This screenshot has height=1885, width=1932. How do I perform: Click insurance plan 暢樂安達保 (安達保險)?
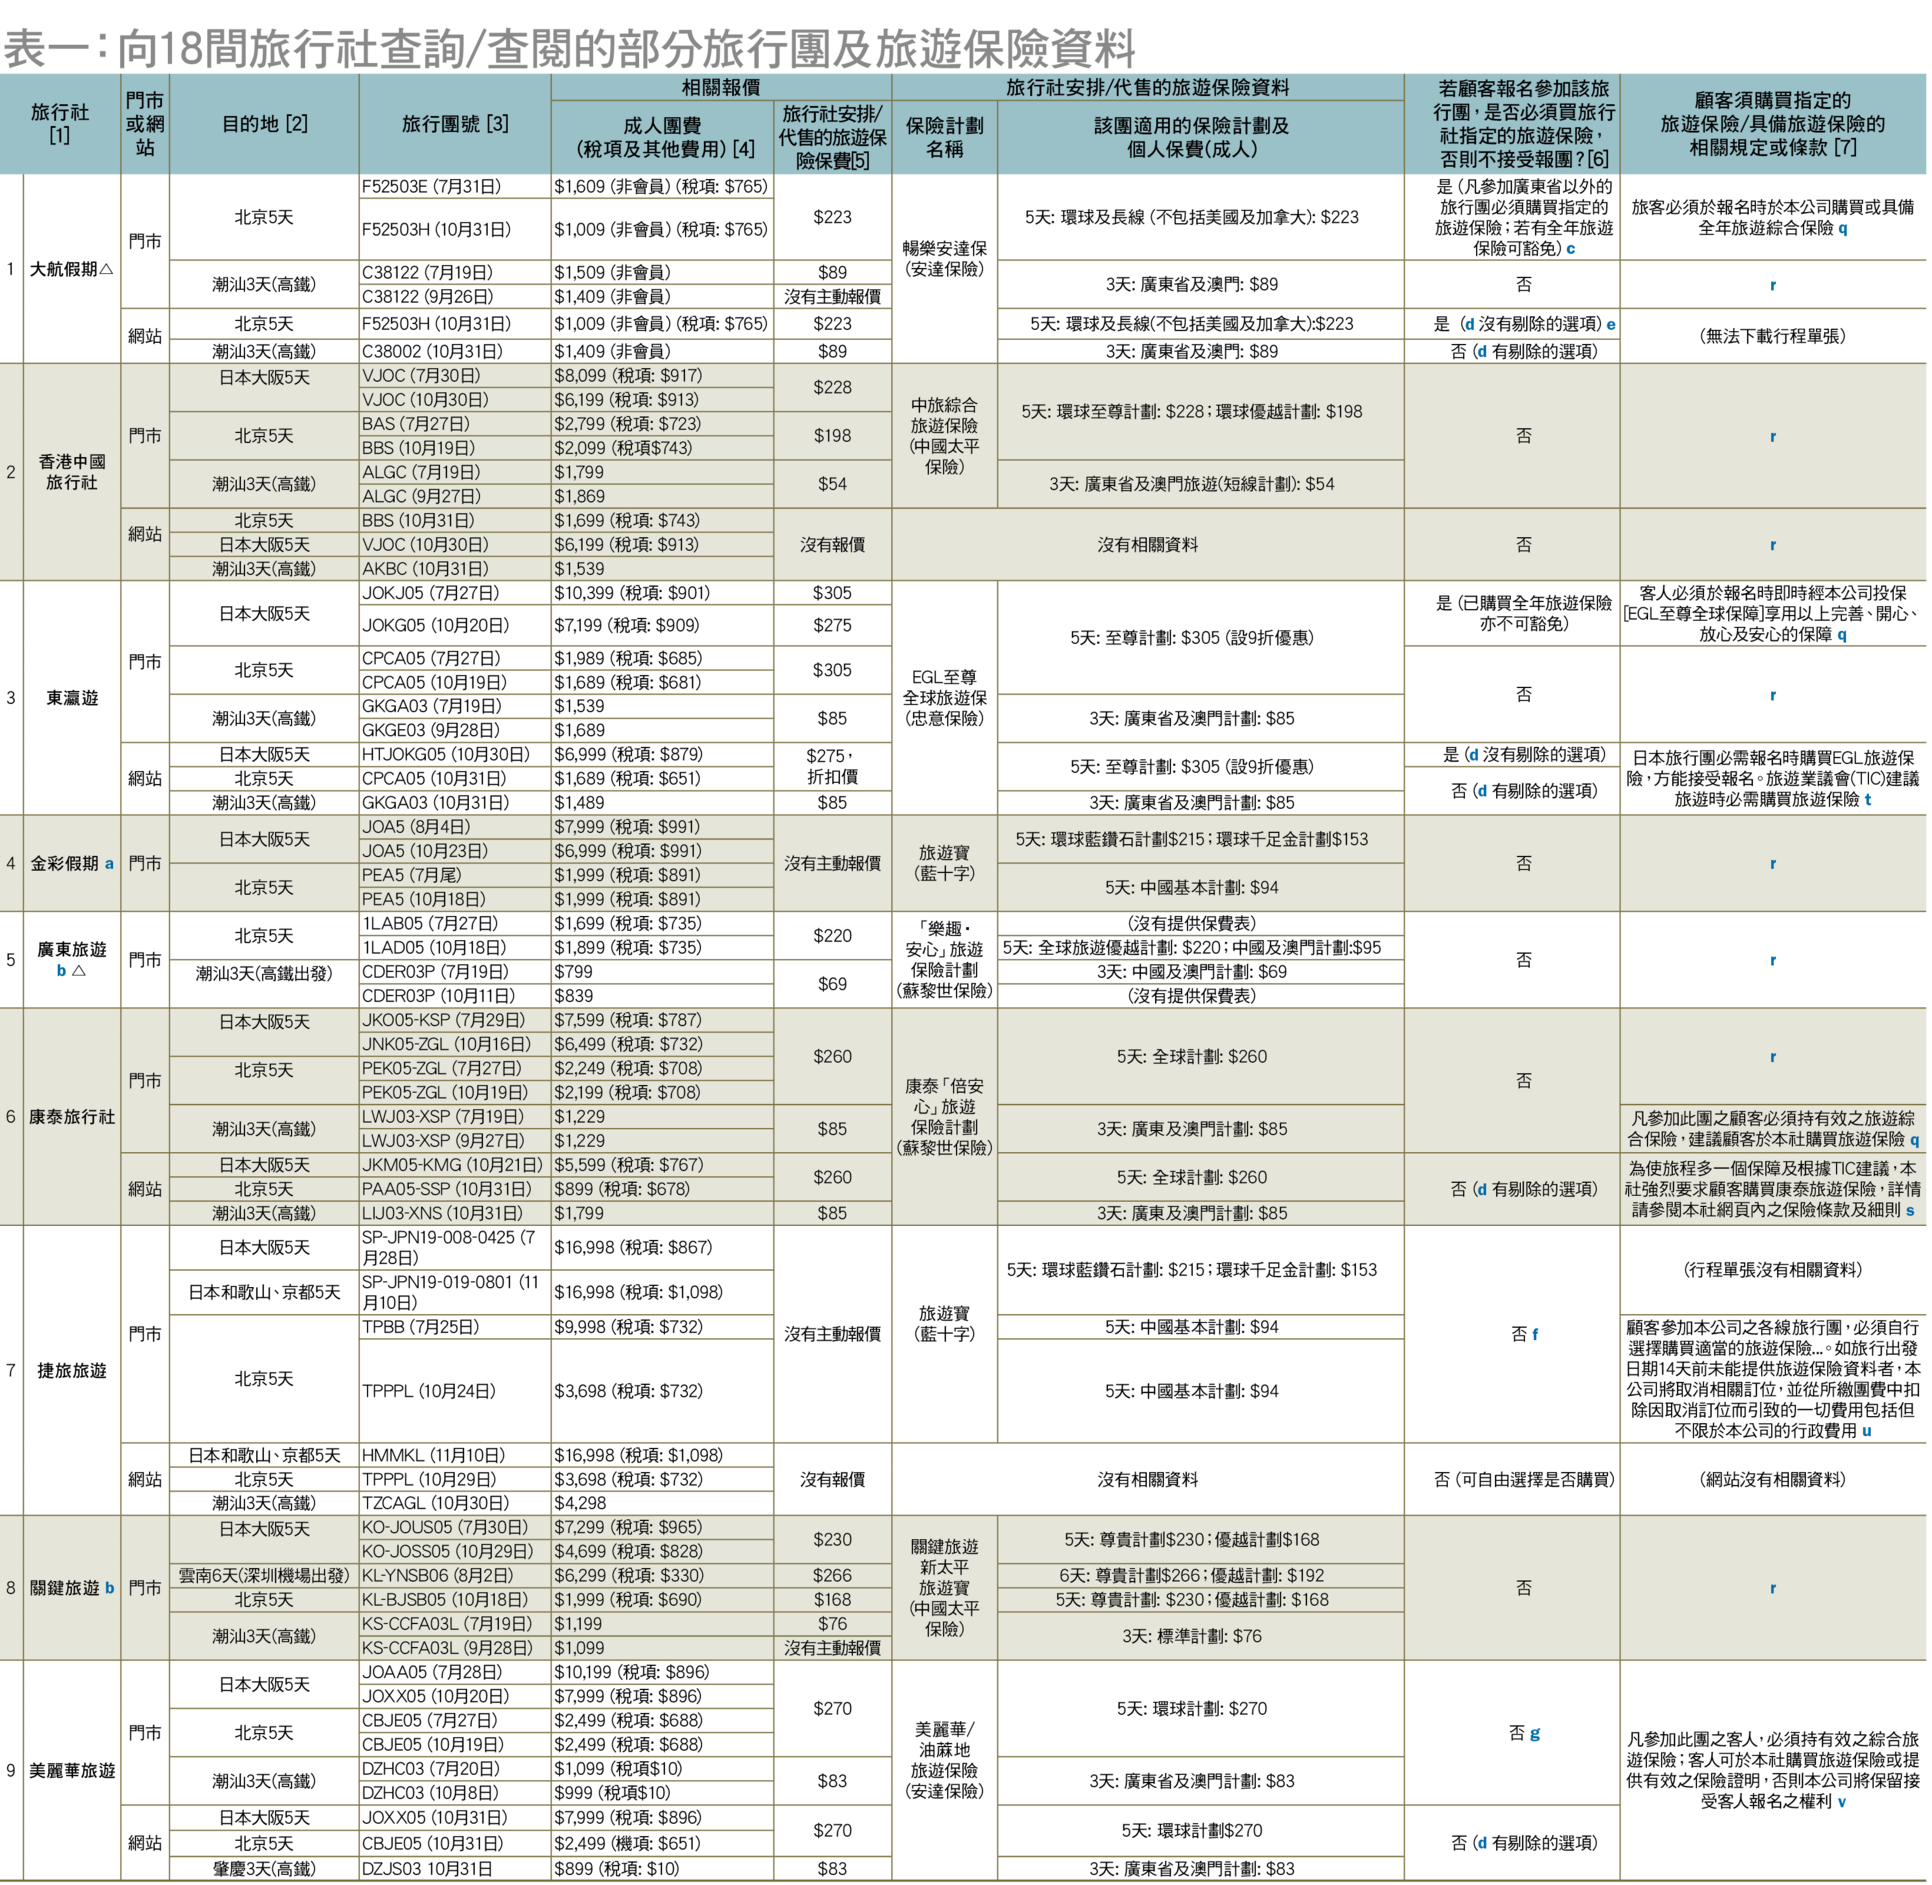tap(944, 259)
